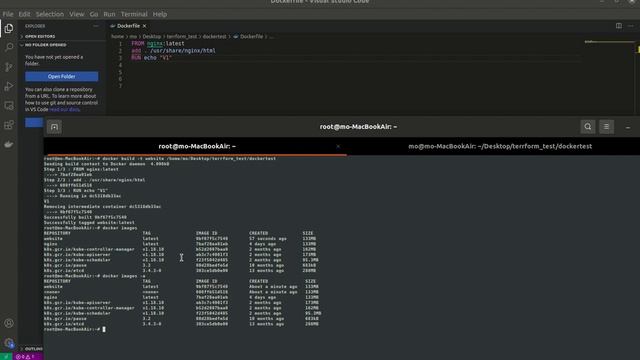
Task: Click the terminal new tab icon
Action: coord(54,127)
